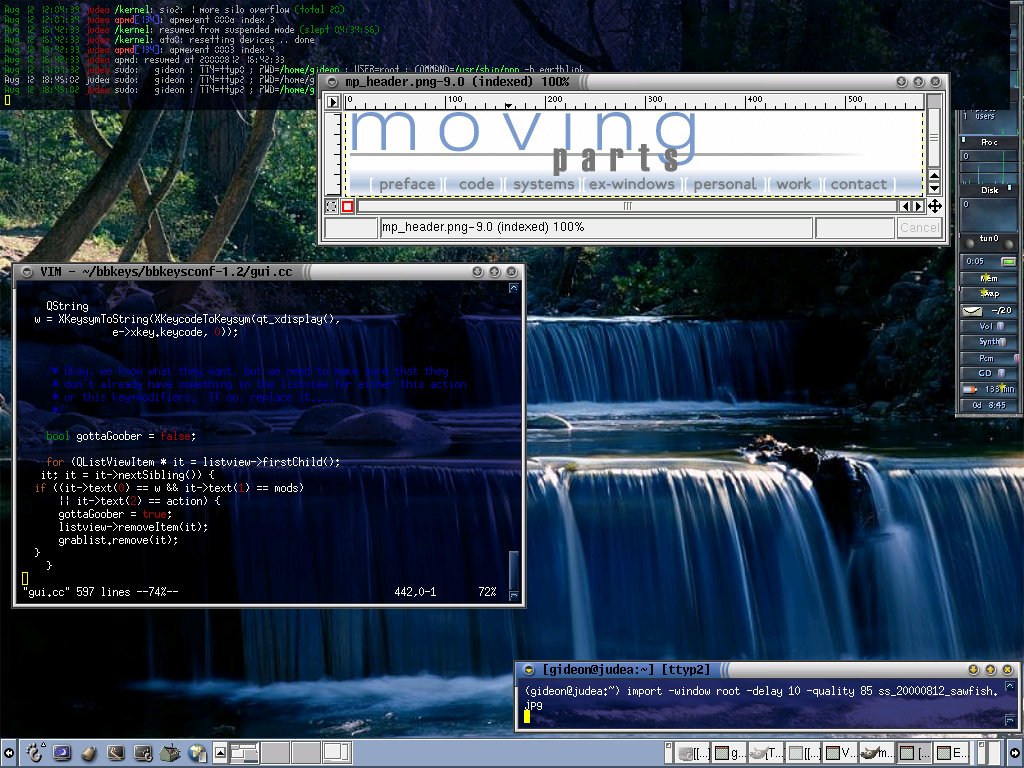Hide the panel with right arrow button
The width and height of the screenshot is (1024, 768).
click(x=1016, y=753)
